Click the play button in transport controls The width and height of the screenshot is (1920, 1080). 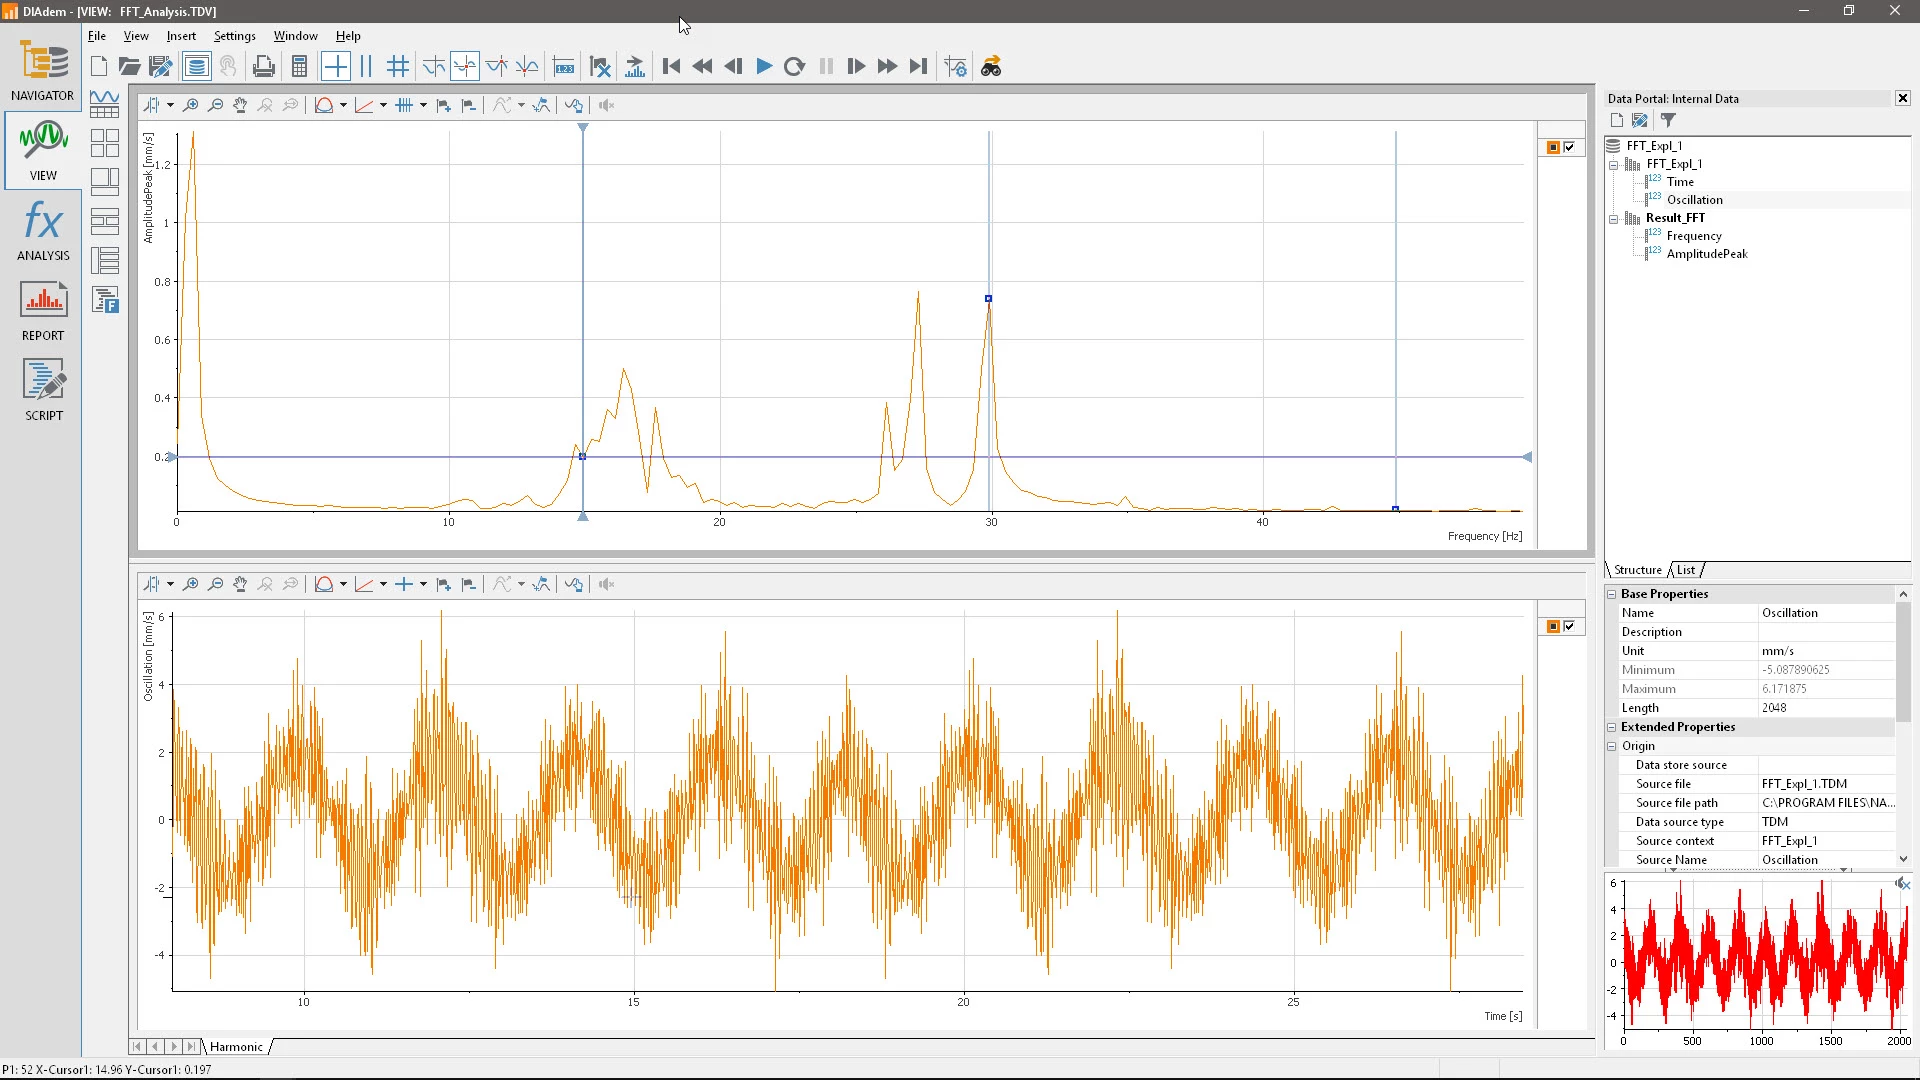[x=765, y=66]
